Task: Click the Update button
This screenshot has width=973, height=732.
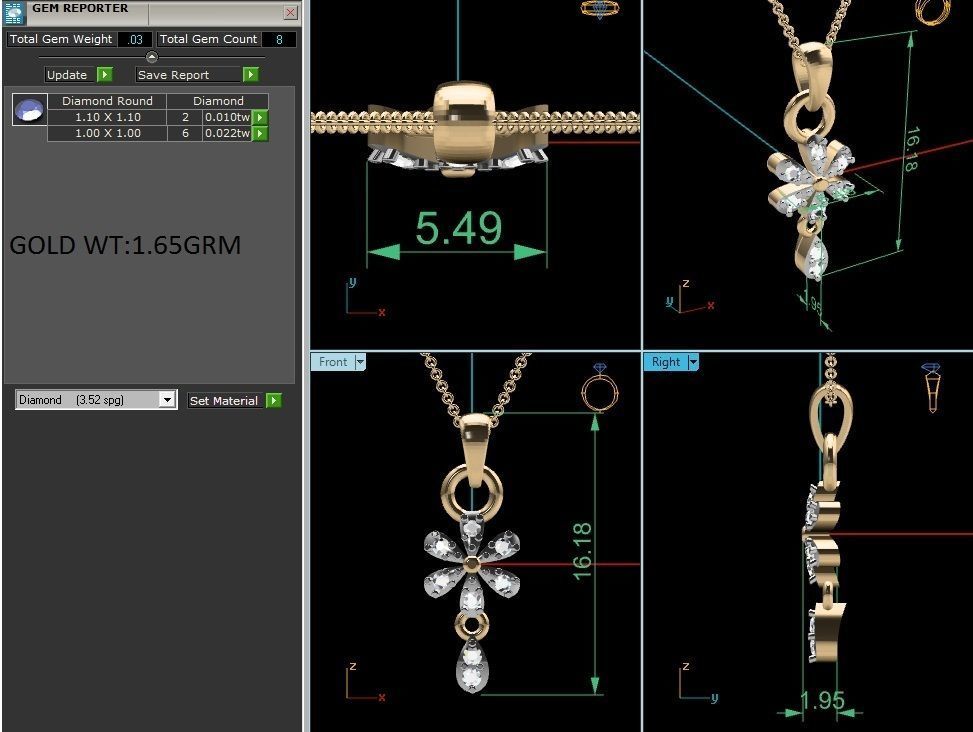Action: pyautogui.click(x=70, y=74)
